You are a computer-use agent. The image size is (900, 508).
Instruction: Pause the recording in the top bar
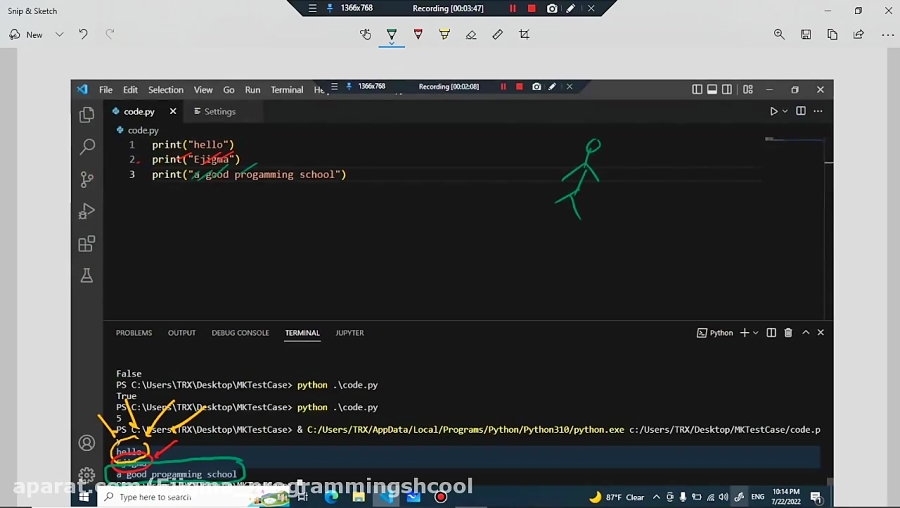(513, 8)
